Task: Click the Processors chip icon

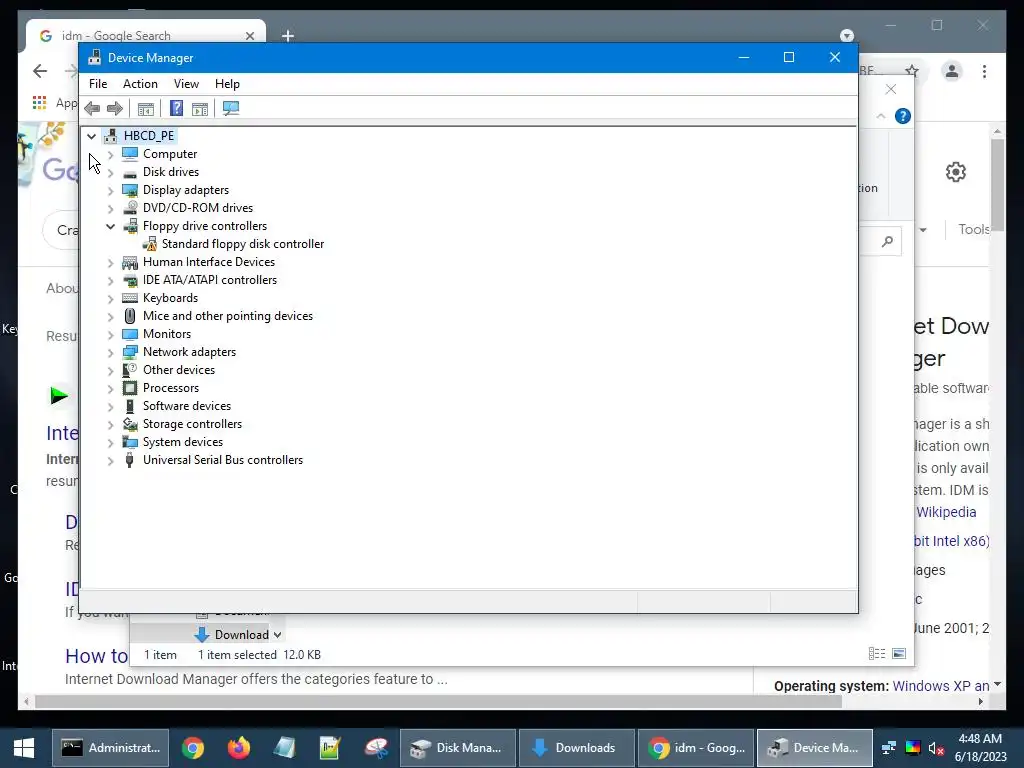Action: click(130, 388)
